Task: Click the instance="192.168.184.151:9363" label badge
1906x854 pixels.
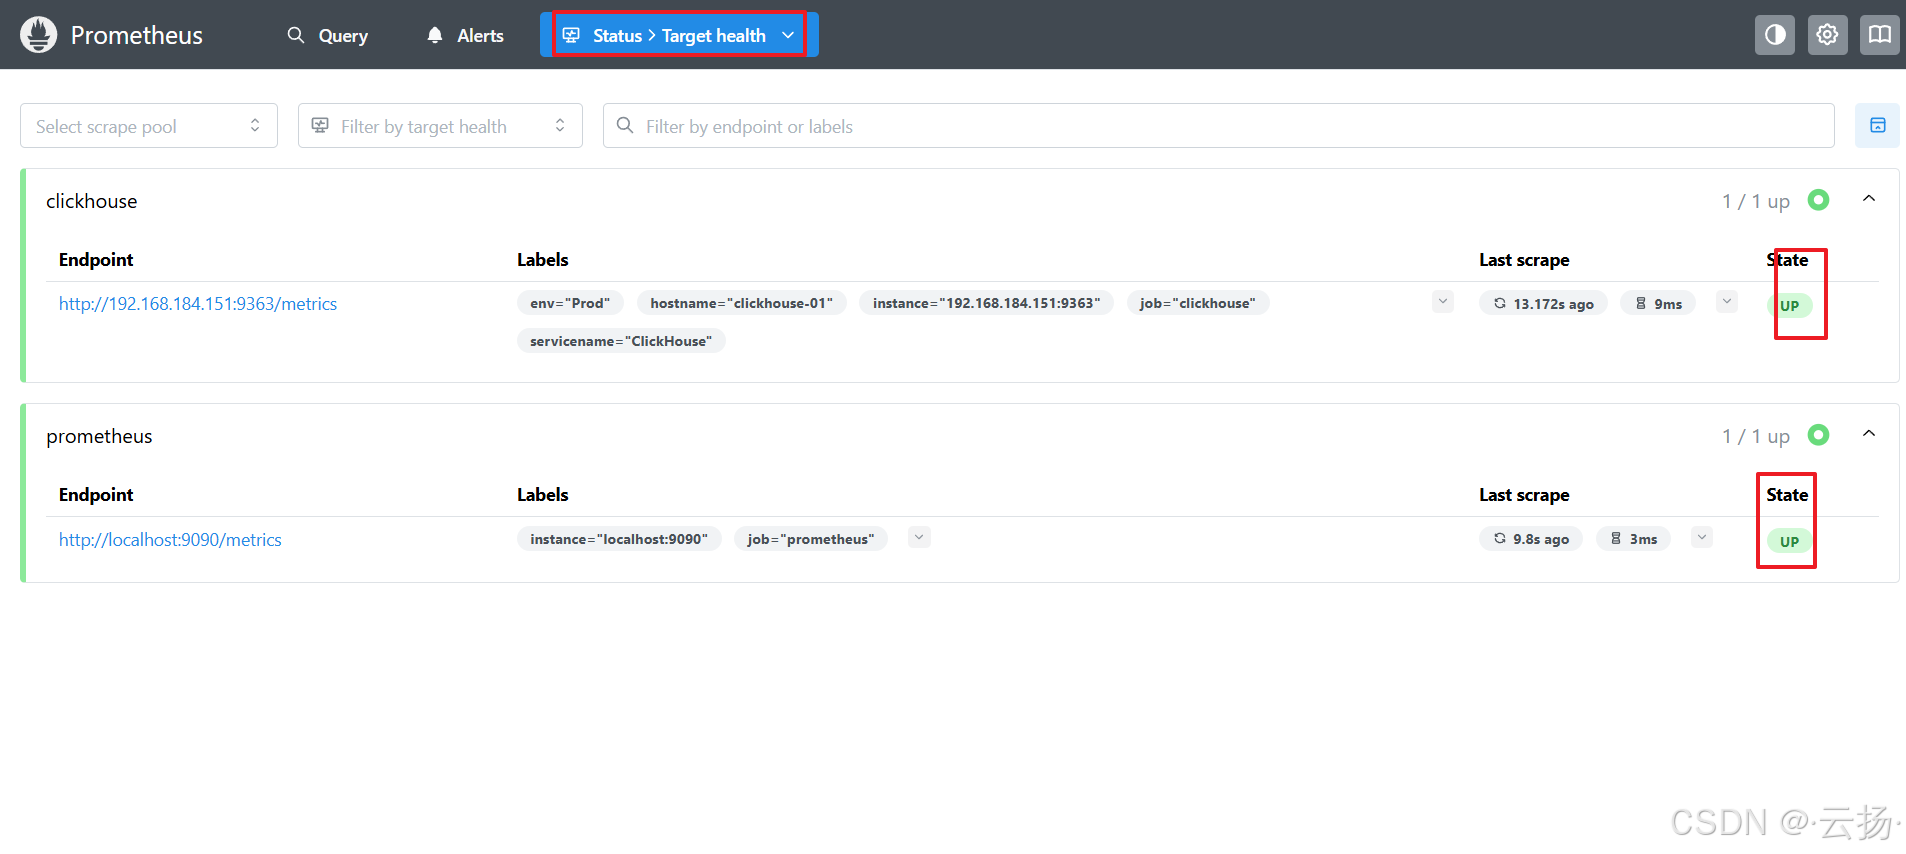Action: [x=986, y=303]
